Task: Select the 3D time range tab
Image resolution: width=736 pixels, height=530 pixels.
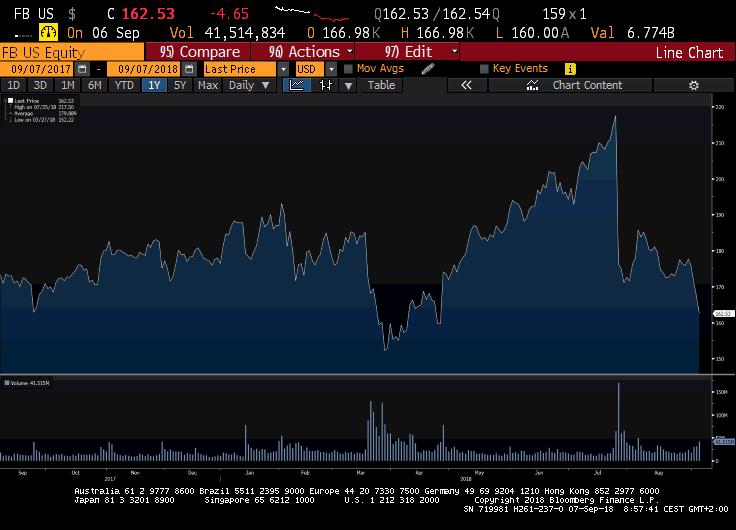Action: pyautogui.click(x=40, y=85)
